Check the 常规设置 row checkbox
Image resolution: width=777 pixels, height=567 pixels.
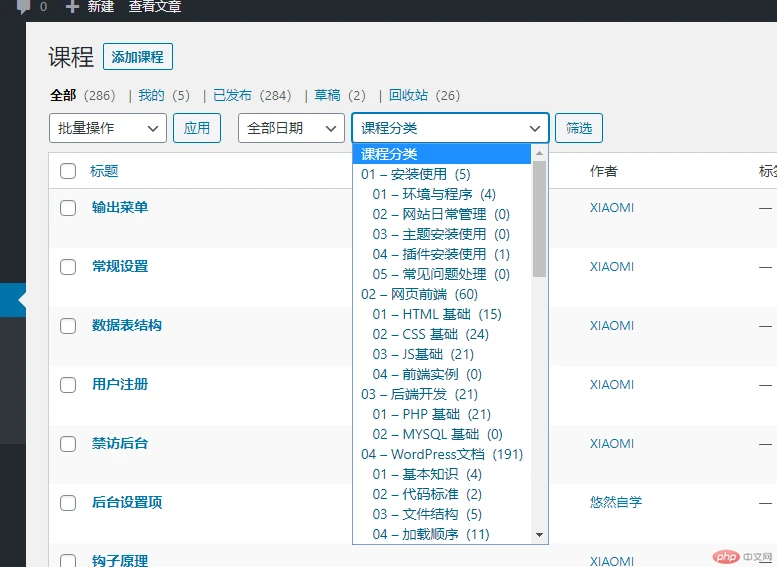[x=68, y=267]
